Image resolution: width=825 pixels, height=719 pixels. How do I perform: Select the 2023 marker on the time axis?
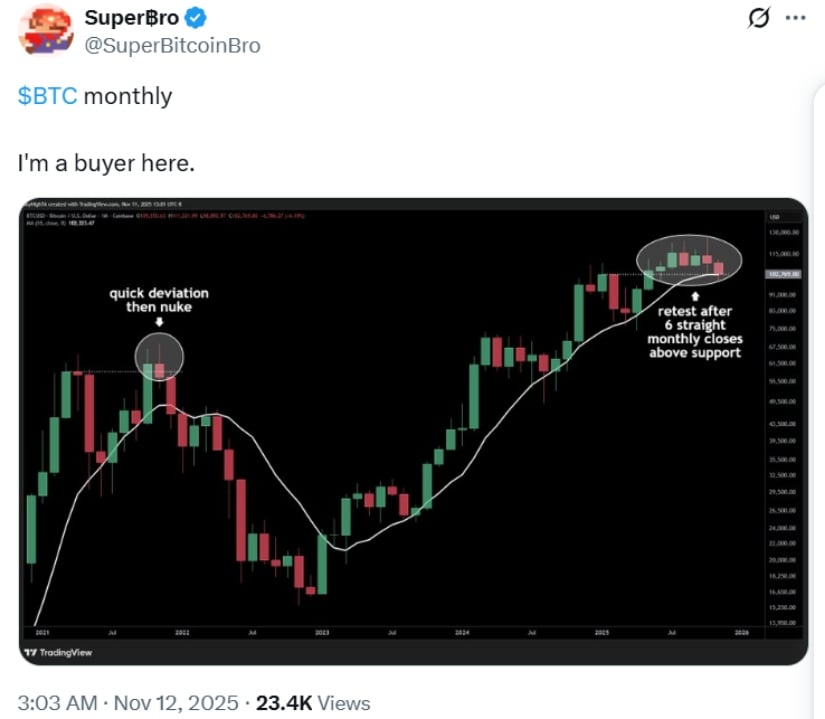[x=322, y=633]
